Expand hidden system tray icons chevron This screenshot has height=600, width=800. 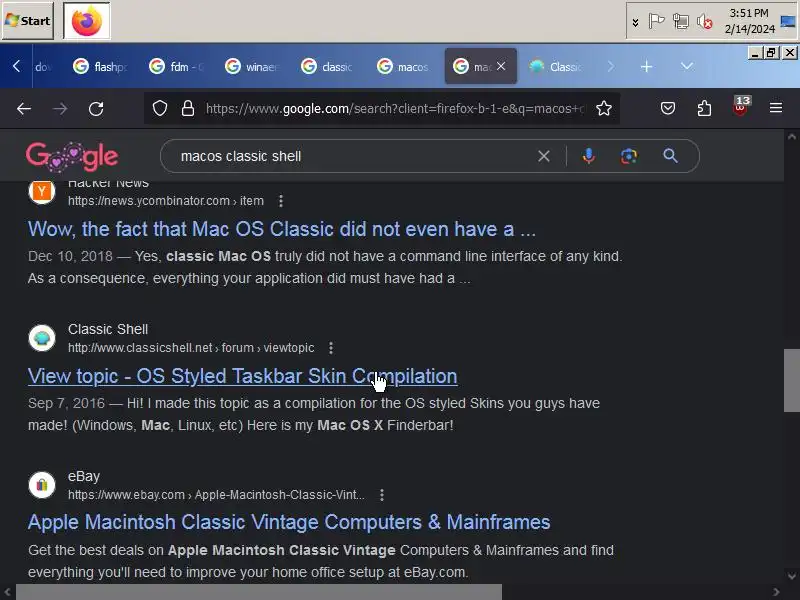[635, 22]
